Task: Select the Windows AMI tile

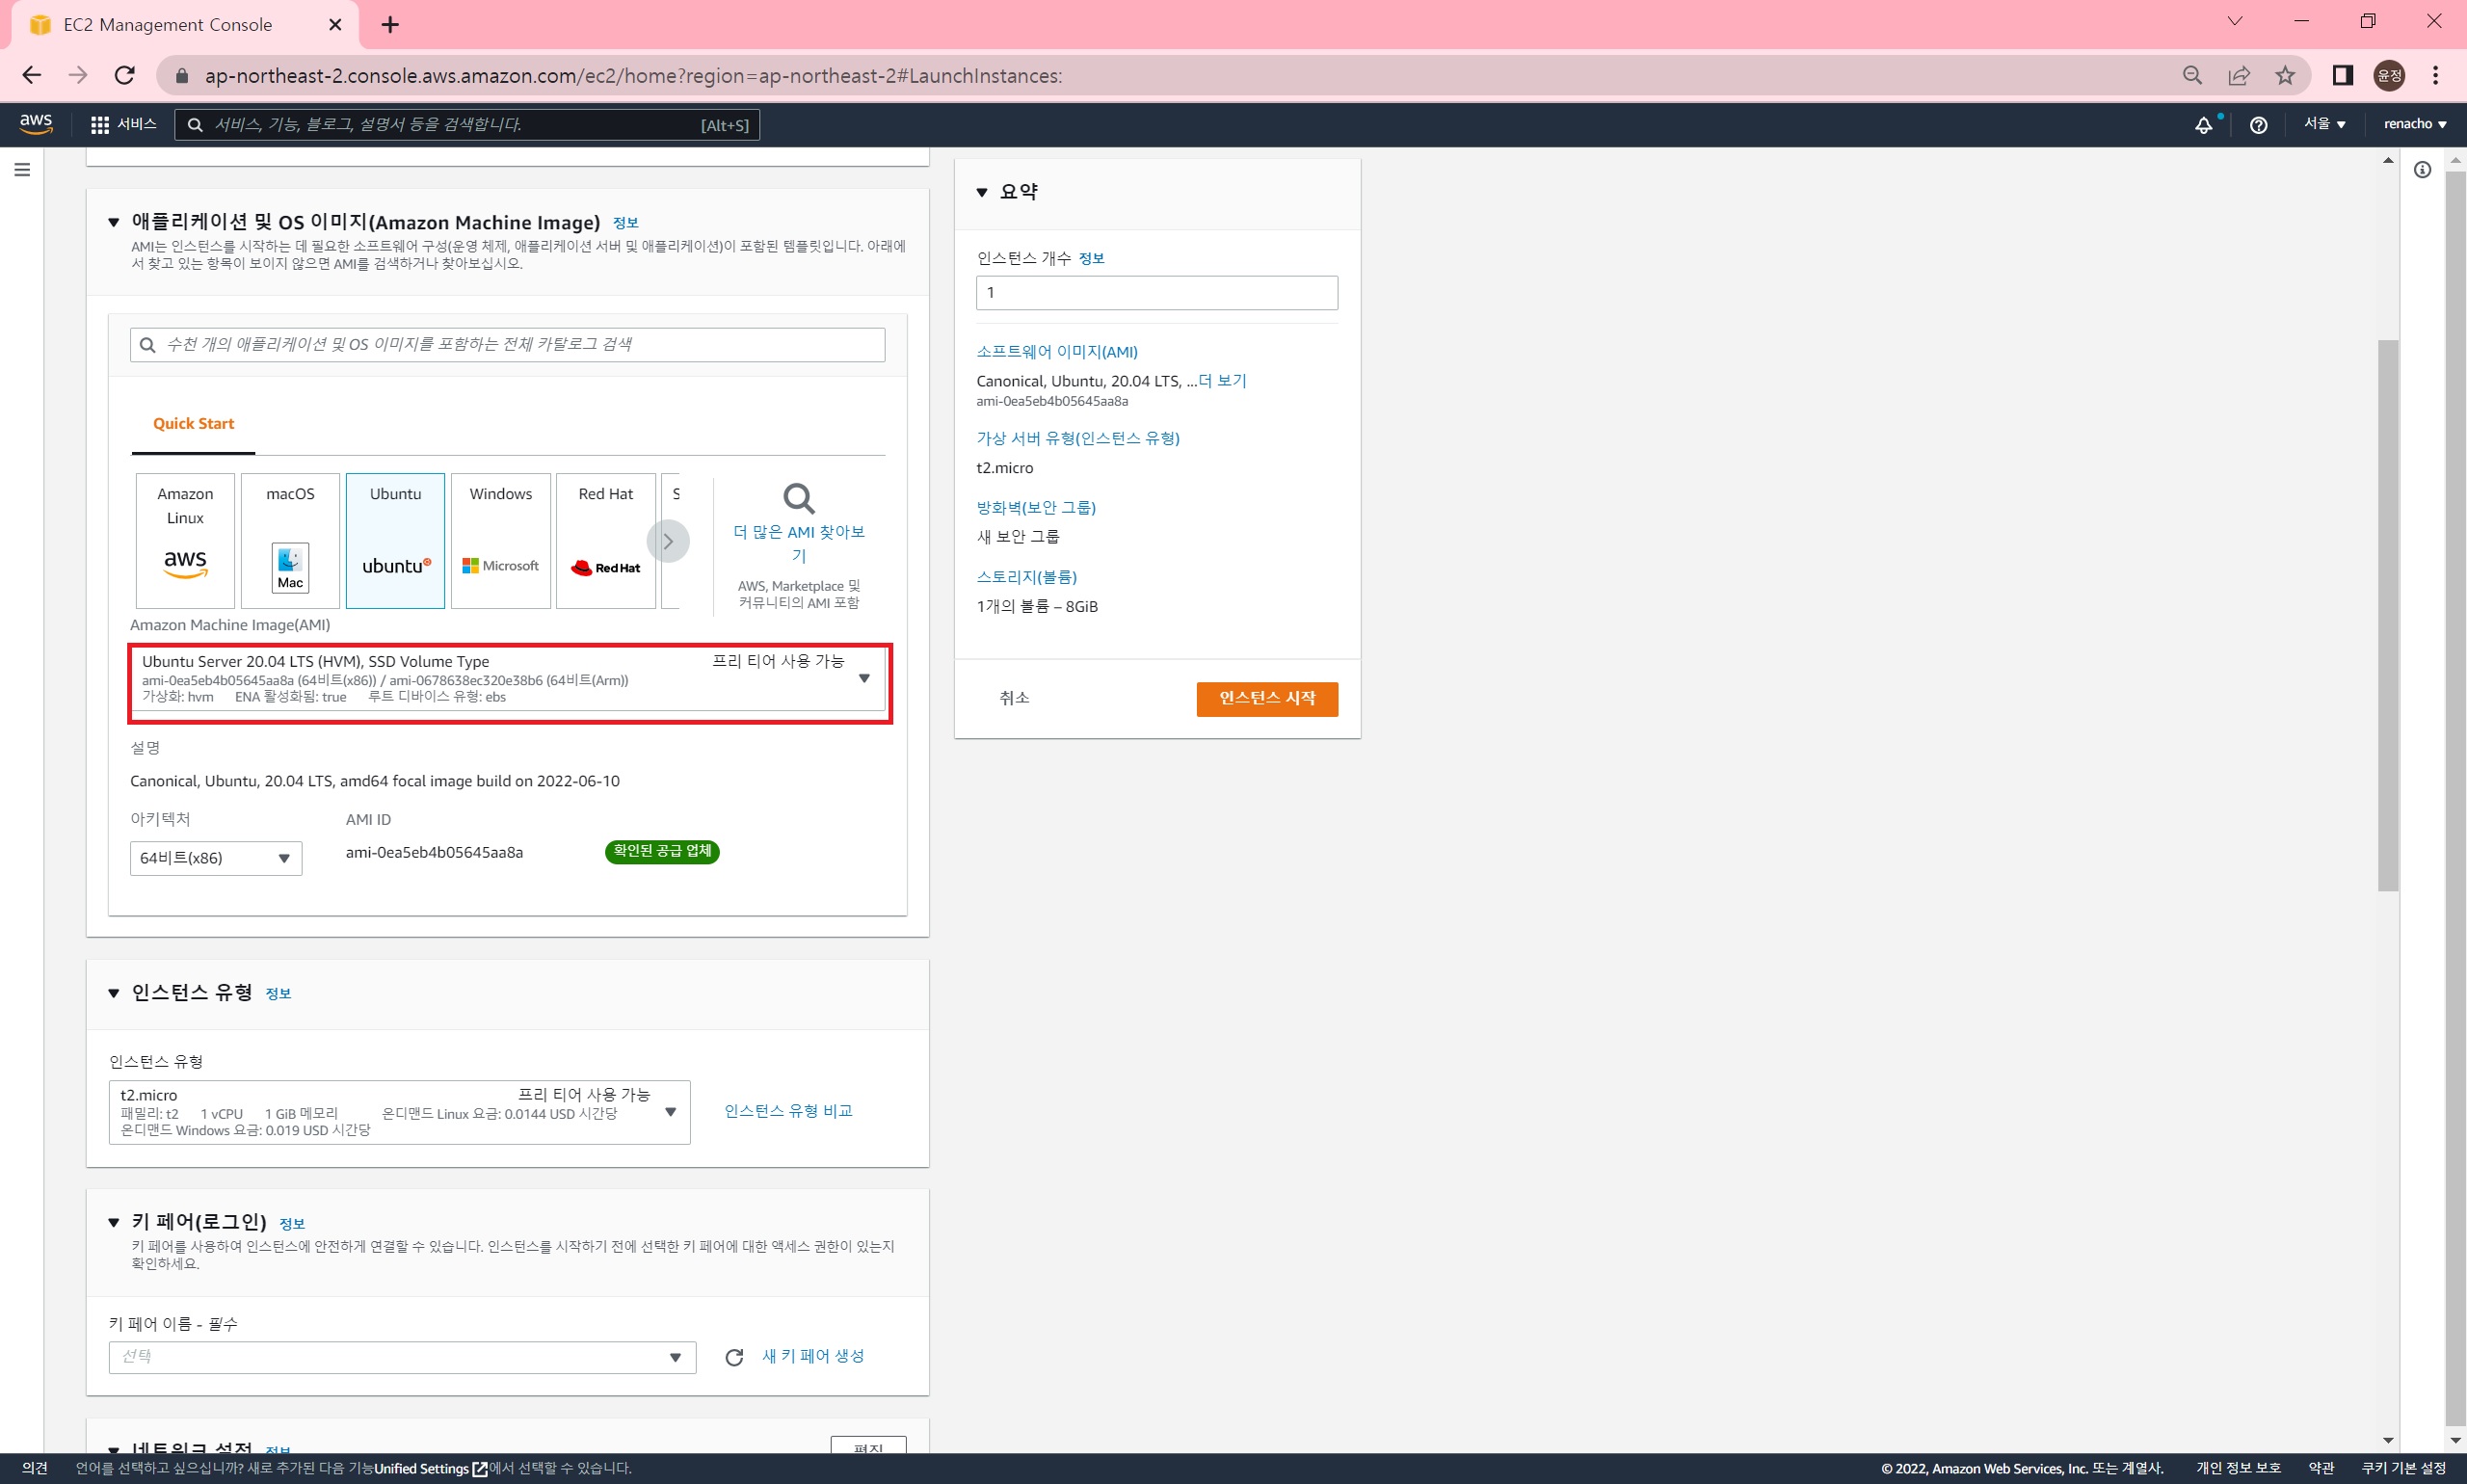Action: pyautogui.click(x=501, y=540)
